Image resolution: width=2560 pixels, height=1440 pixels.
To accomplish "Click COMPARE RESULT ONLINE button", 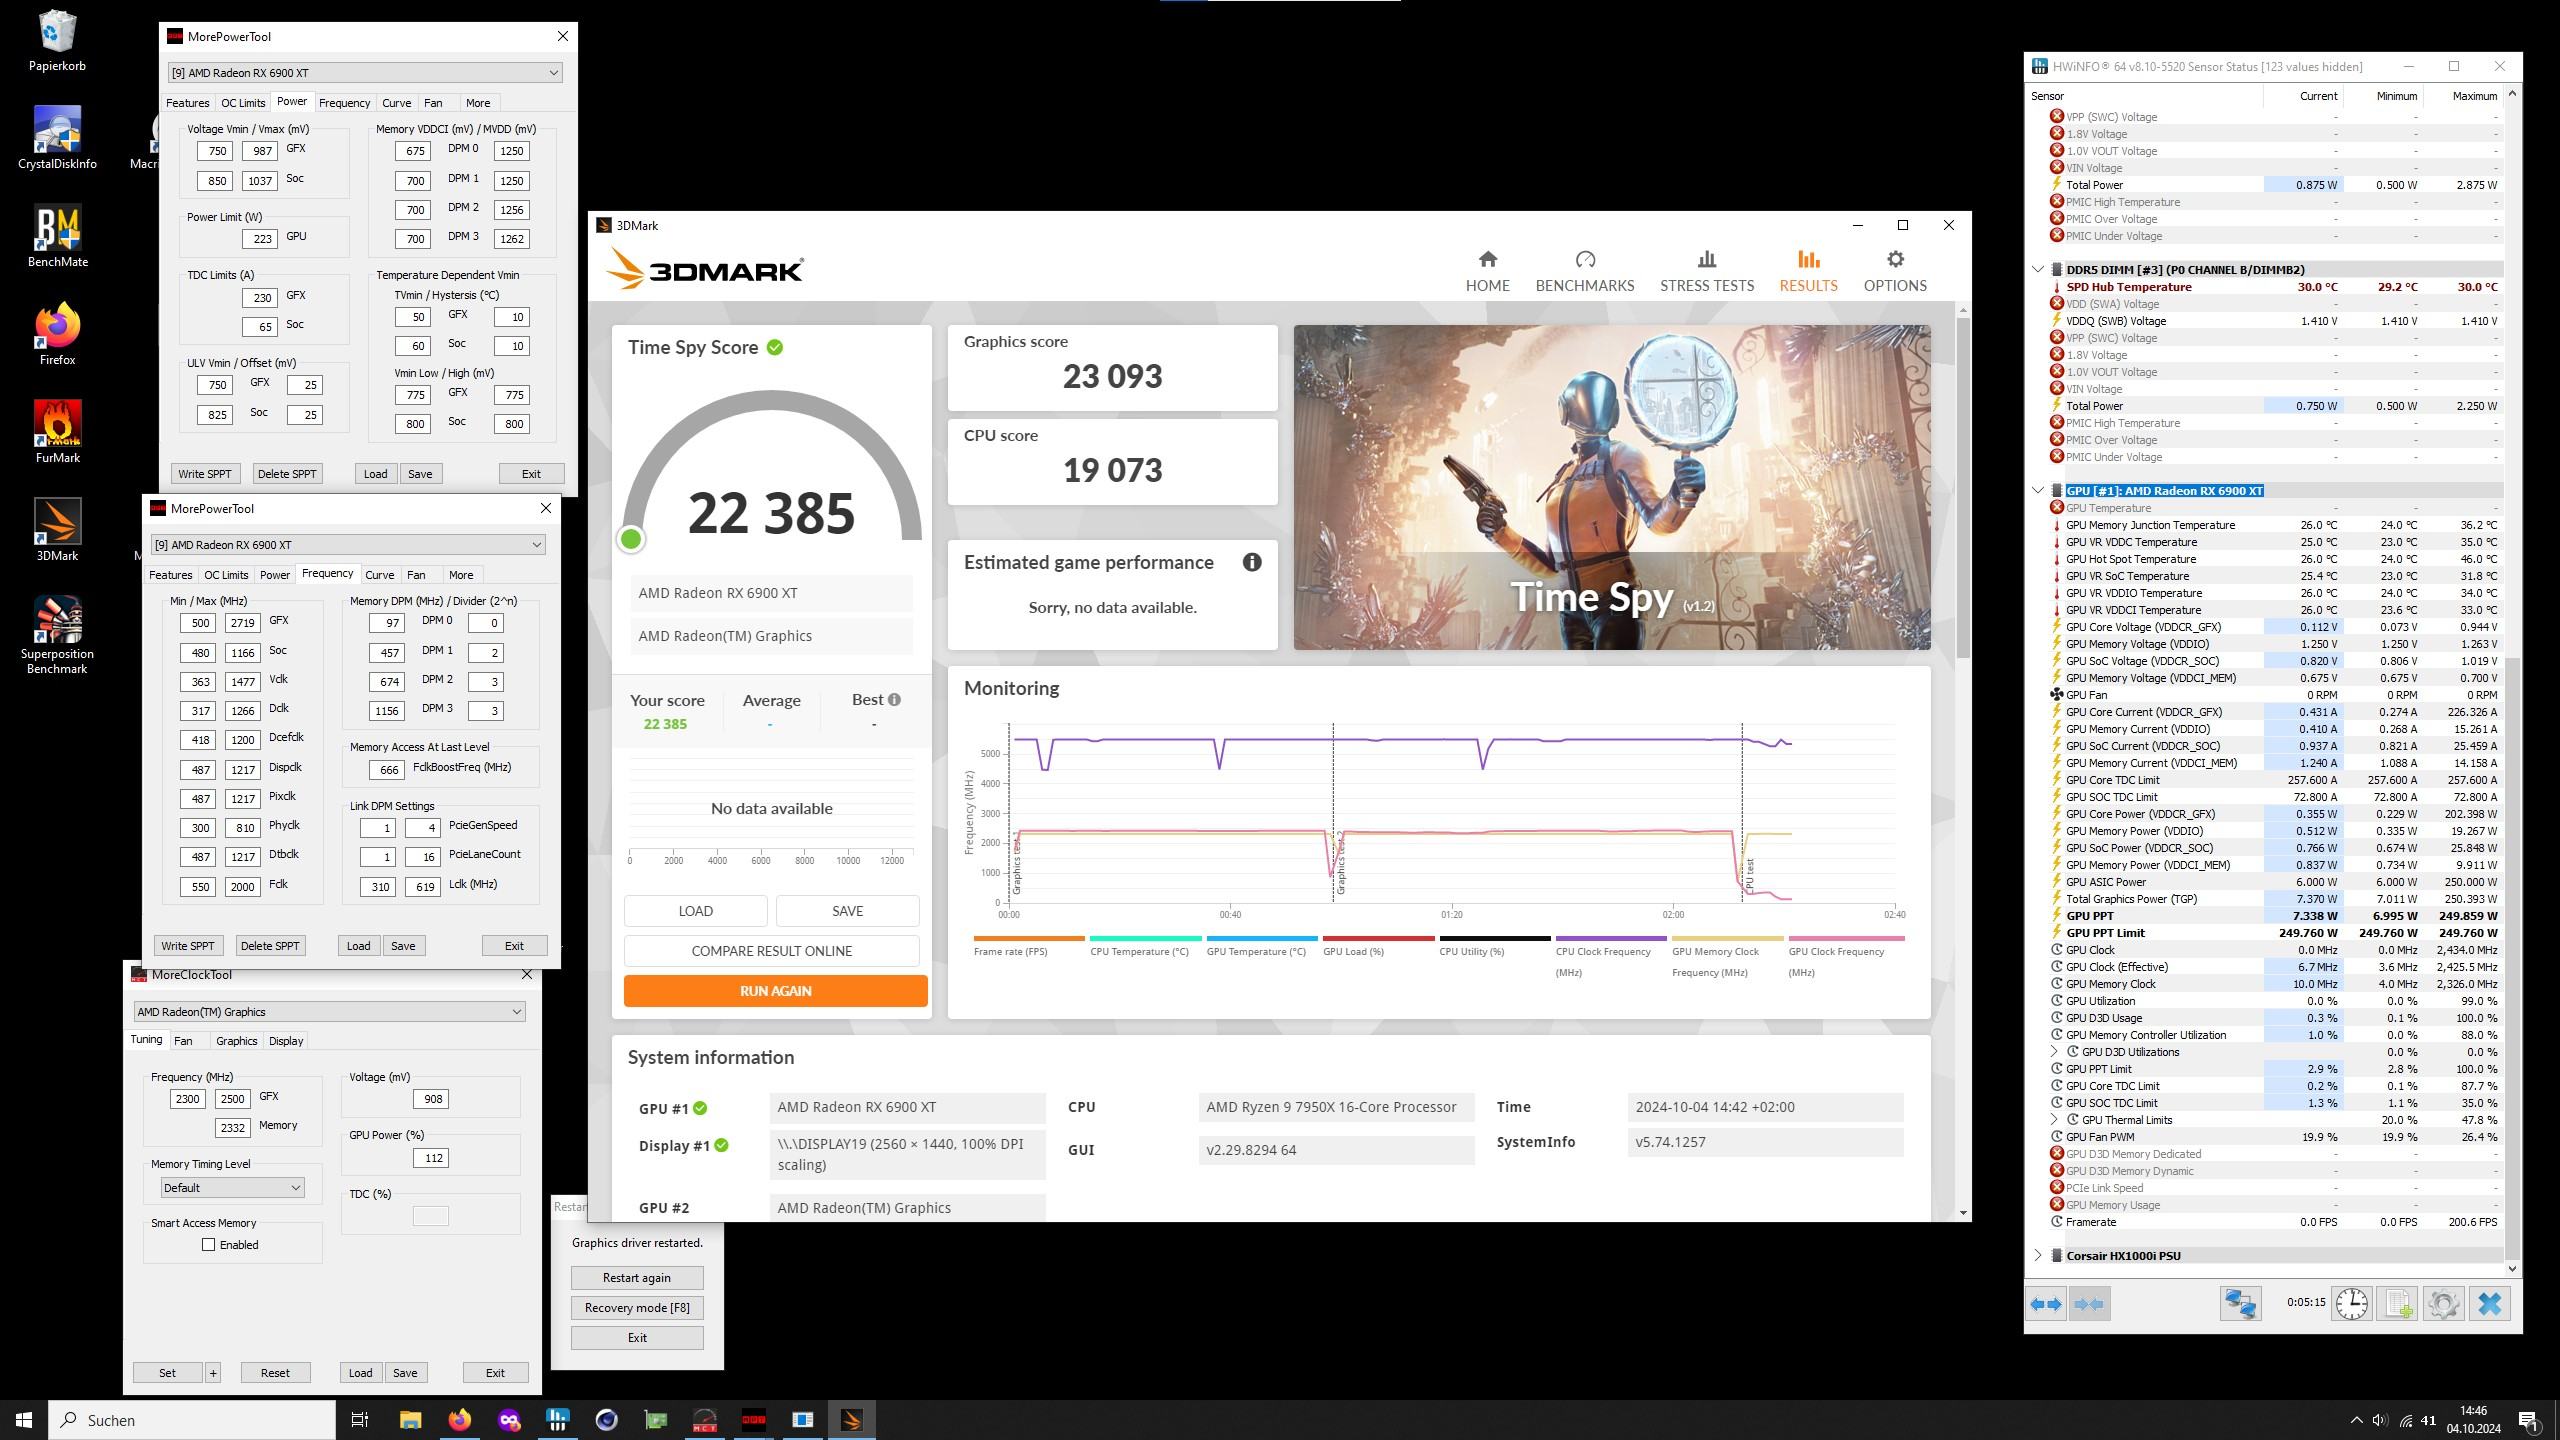I will coord(771,951).
